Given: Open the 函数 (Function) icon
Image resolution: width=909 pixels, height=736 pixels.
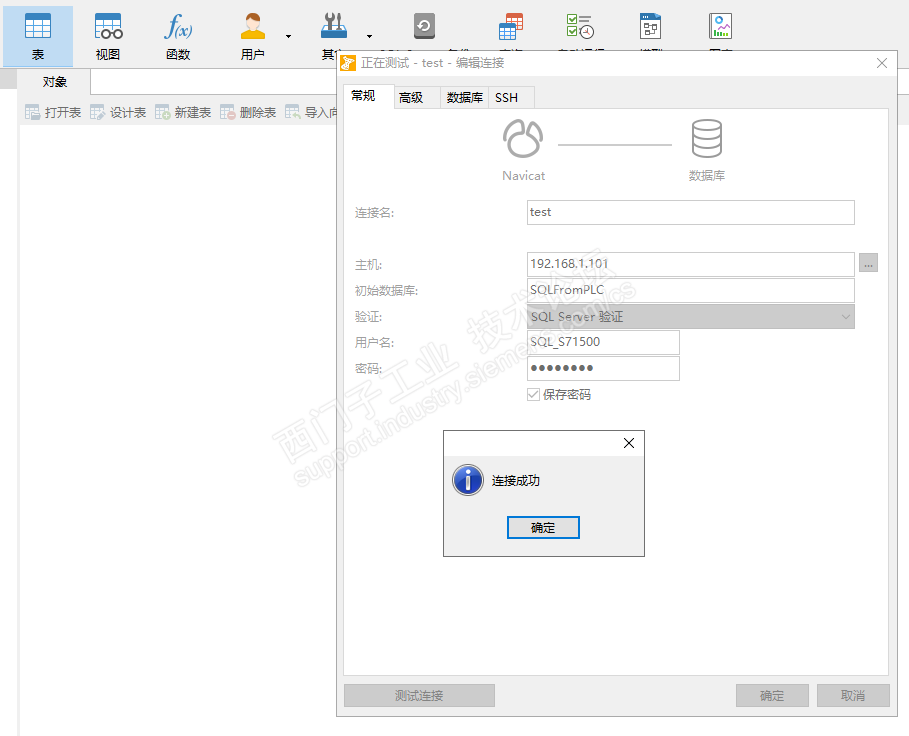Looking at the screenshot, I should click(178, 37).
